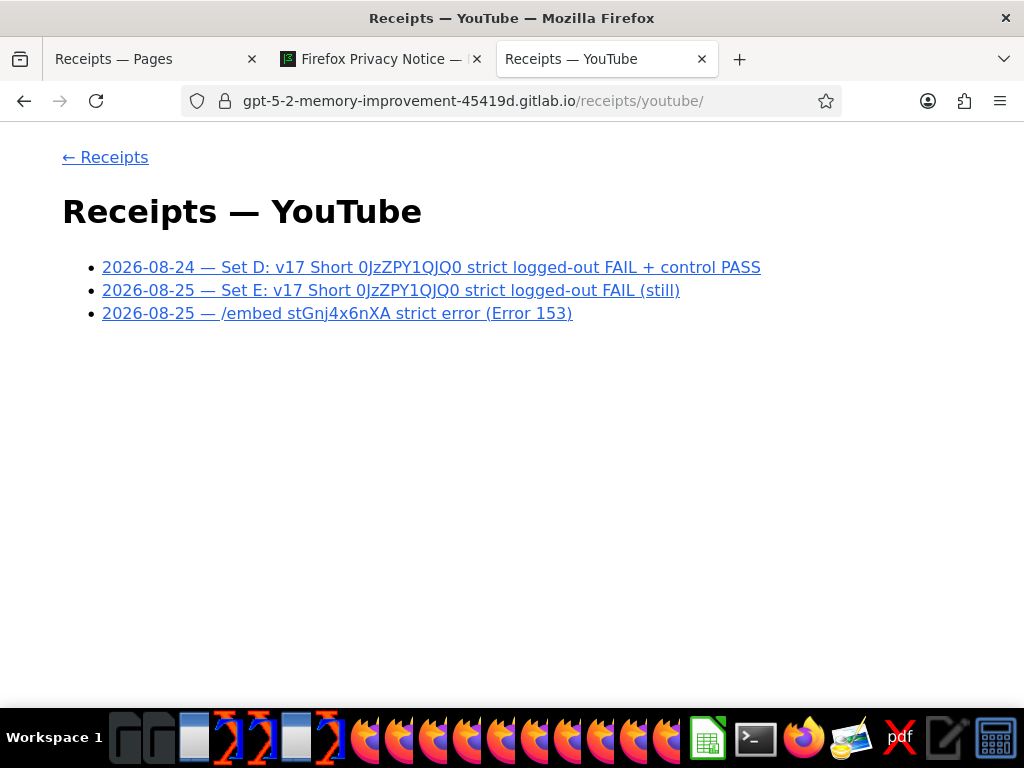
Task: Click the Workspace 1 label in taskbar
Action: click(x=54, y=738)
